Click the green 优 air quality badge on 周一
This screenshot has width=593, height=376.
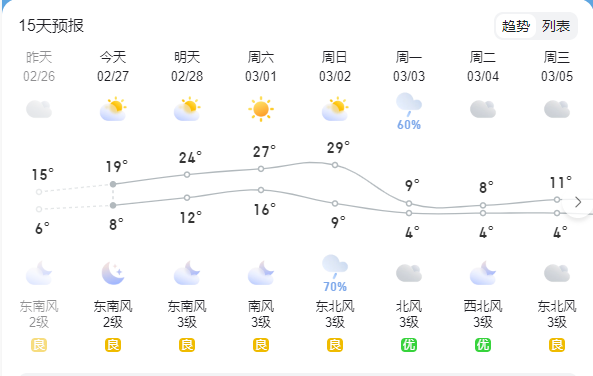point(409,345)
